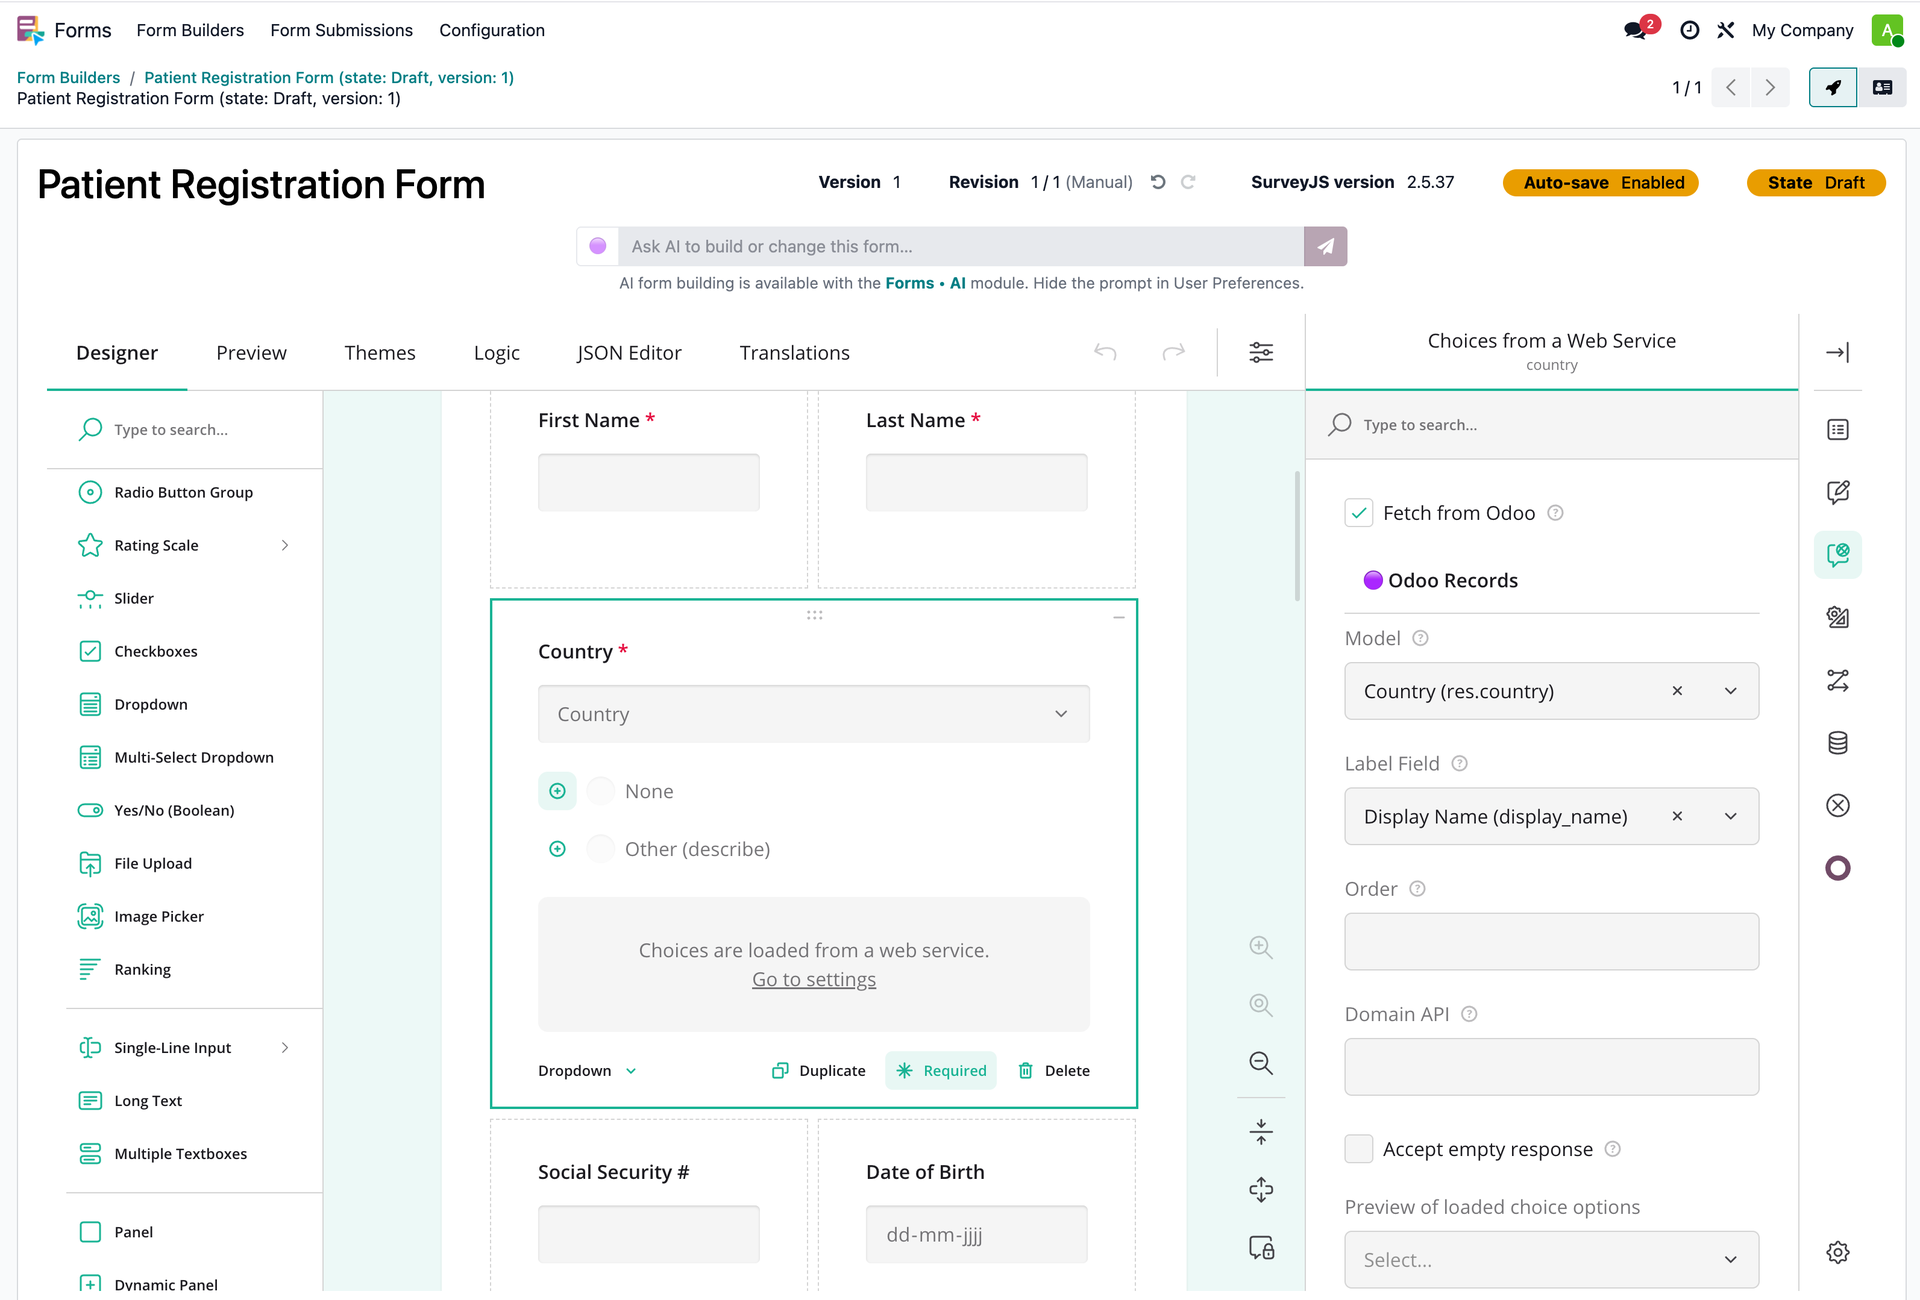Open the gear settings icon in sidebar

[x=1838, y=1252]
